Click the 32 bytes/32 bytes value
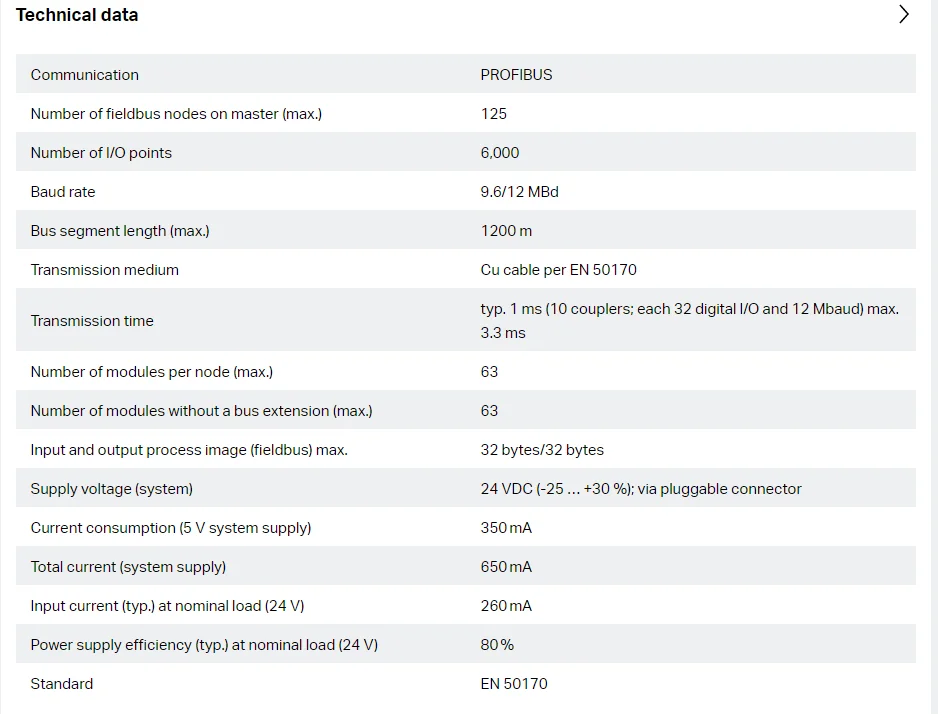 point(542,450)
